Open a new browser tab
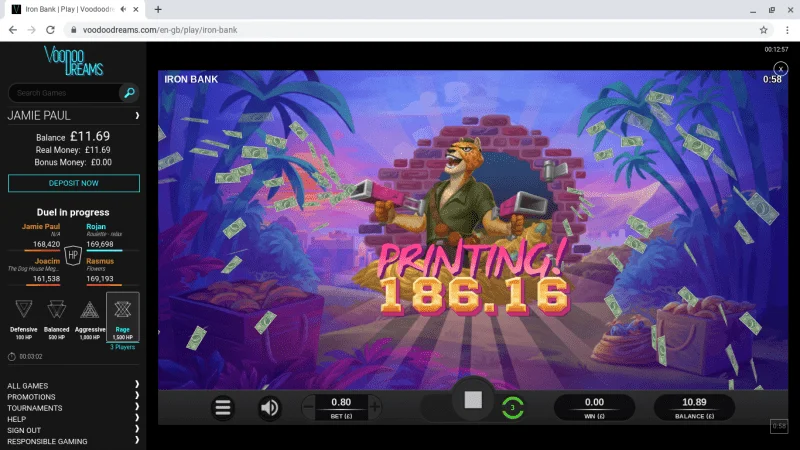Image resolution: width=800 pixels, height=450 pixels. click(x=158, y=9)
